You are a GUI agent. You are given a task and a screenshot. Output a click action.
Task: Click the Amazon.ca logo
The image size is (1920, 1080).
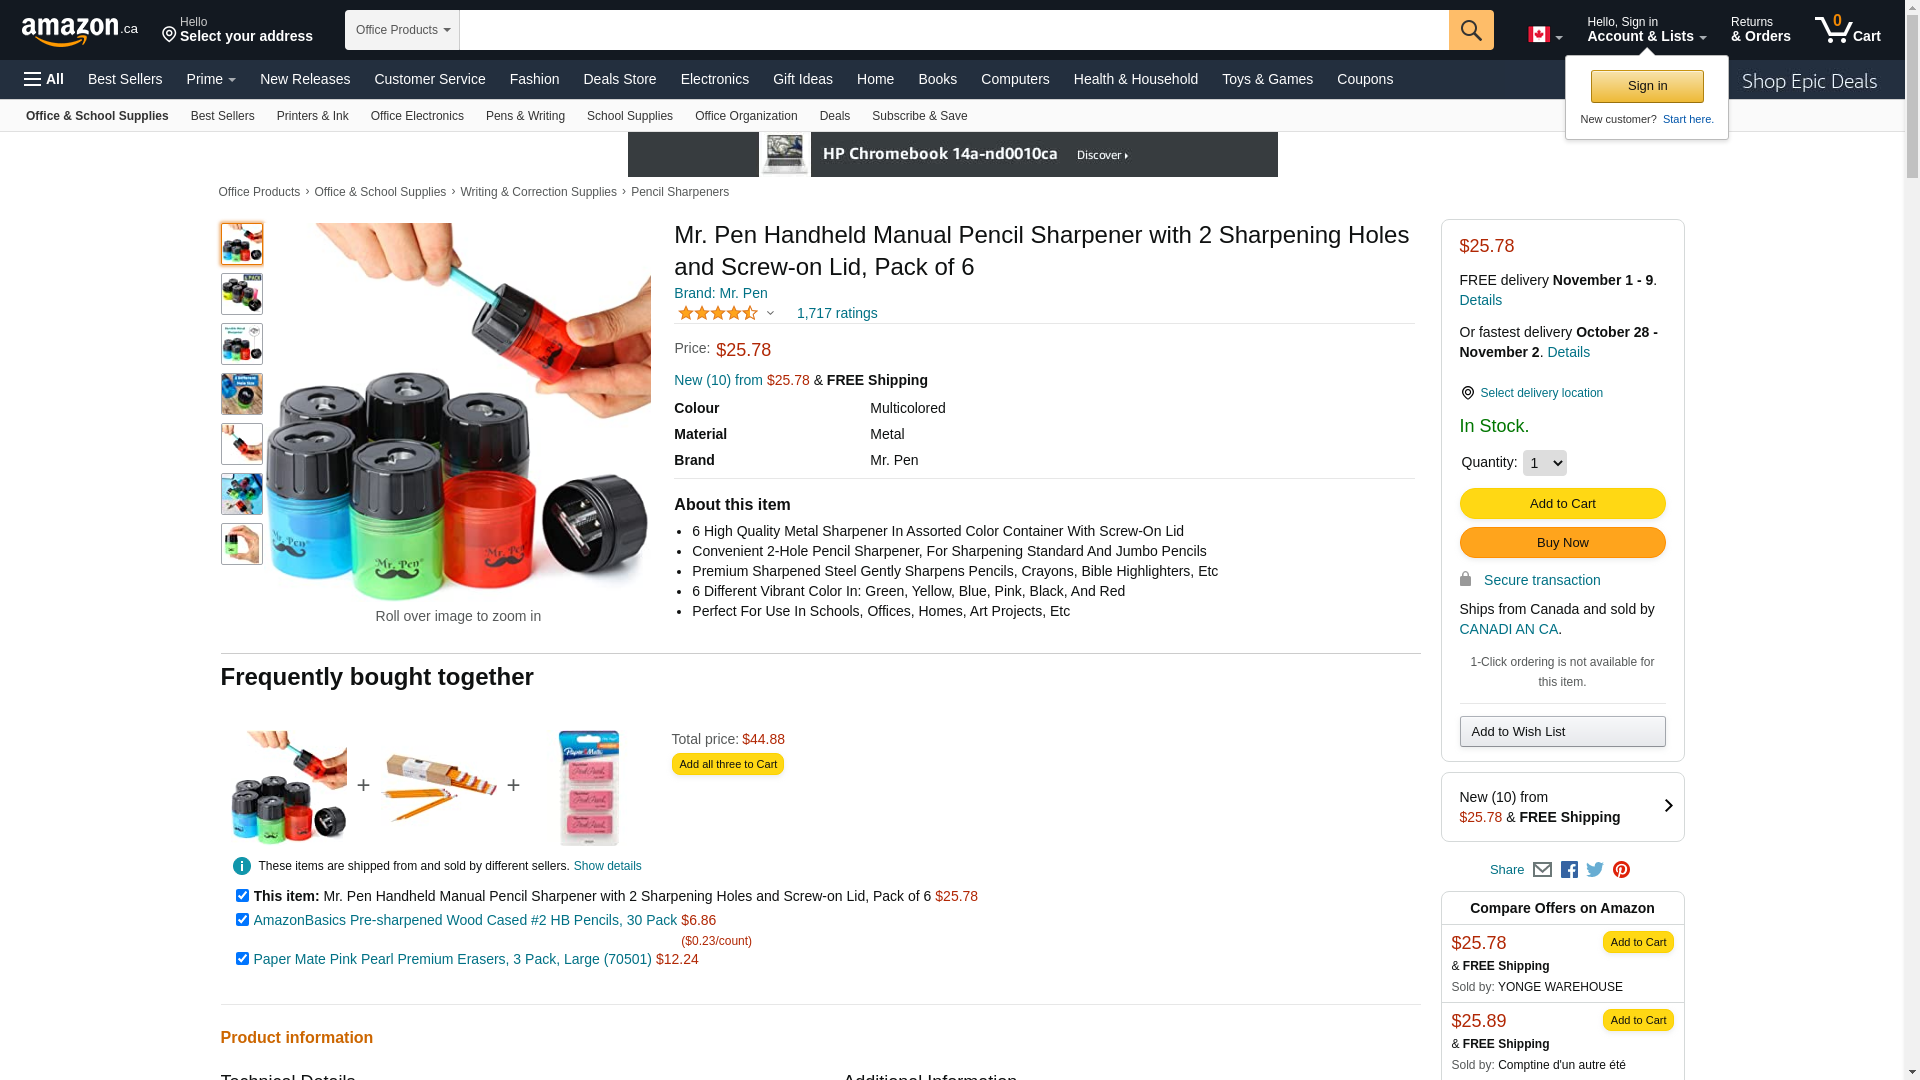pos(80,31)
